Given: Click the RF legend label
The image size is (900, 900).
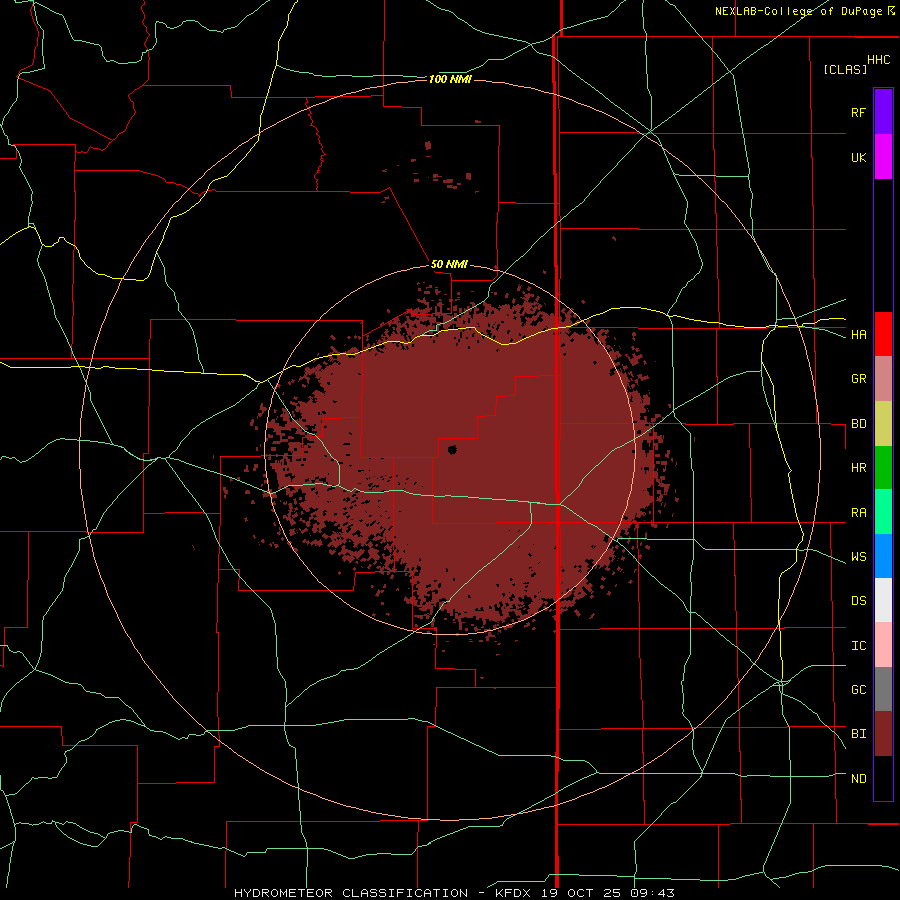Looking at the screenshot, I should [x=858, y=113].
